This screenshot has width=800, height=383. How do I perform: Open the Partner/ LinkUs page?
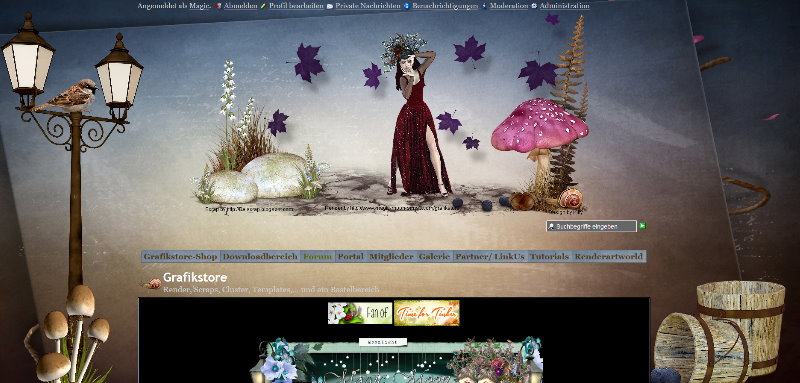click(490, 257)
